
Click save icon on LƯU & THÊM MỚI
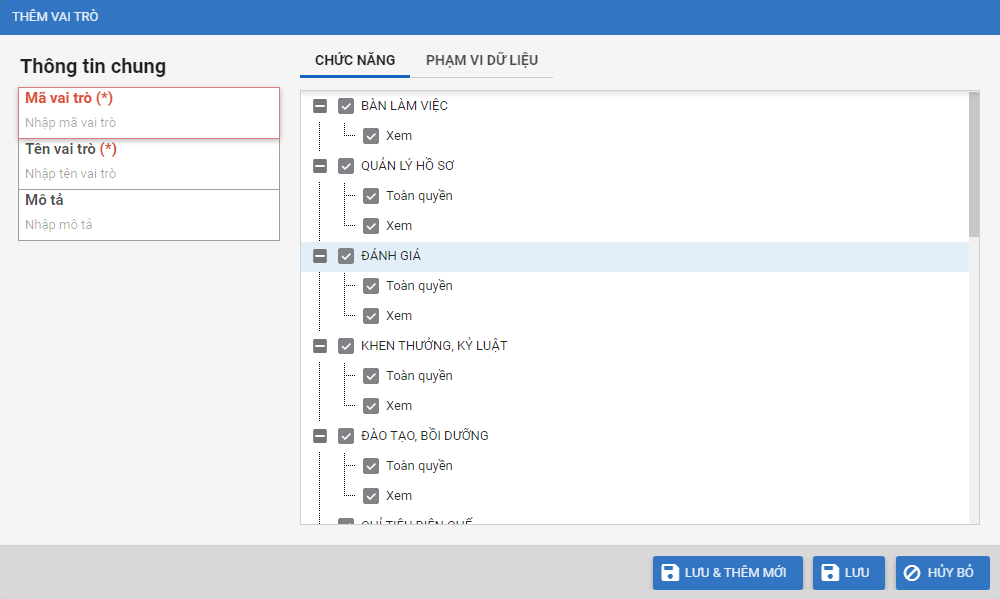coord(671,573)
